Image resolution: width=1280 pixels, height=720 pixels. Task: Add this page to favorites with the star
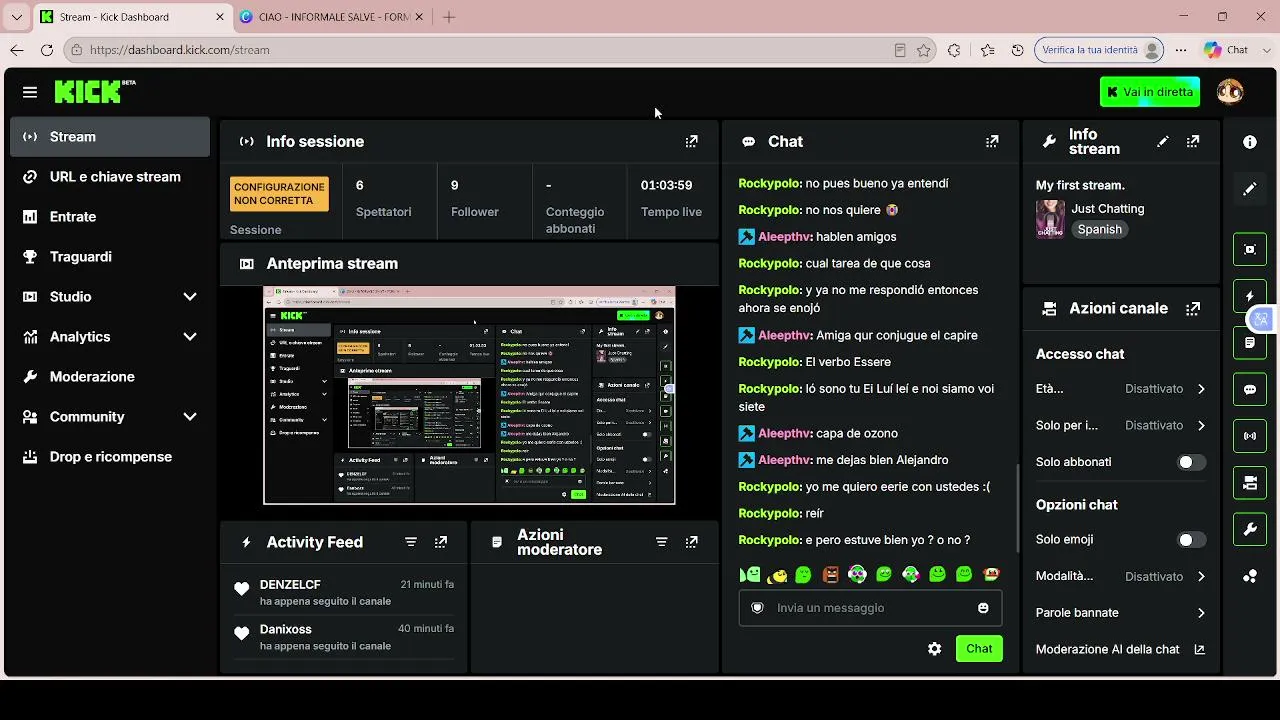click(x=924, y=50)
